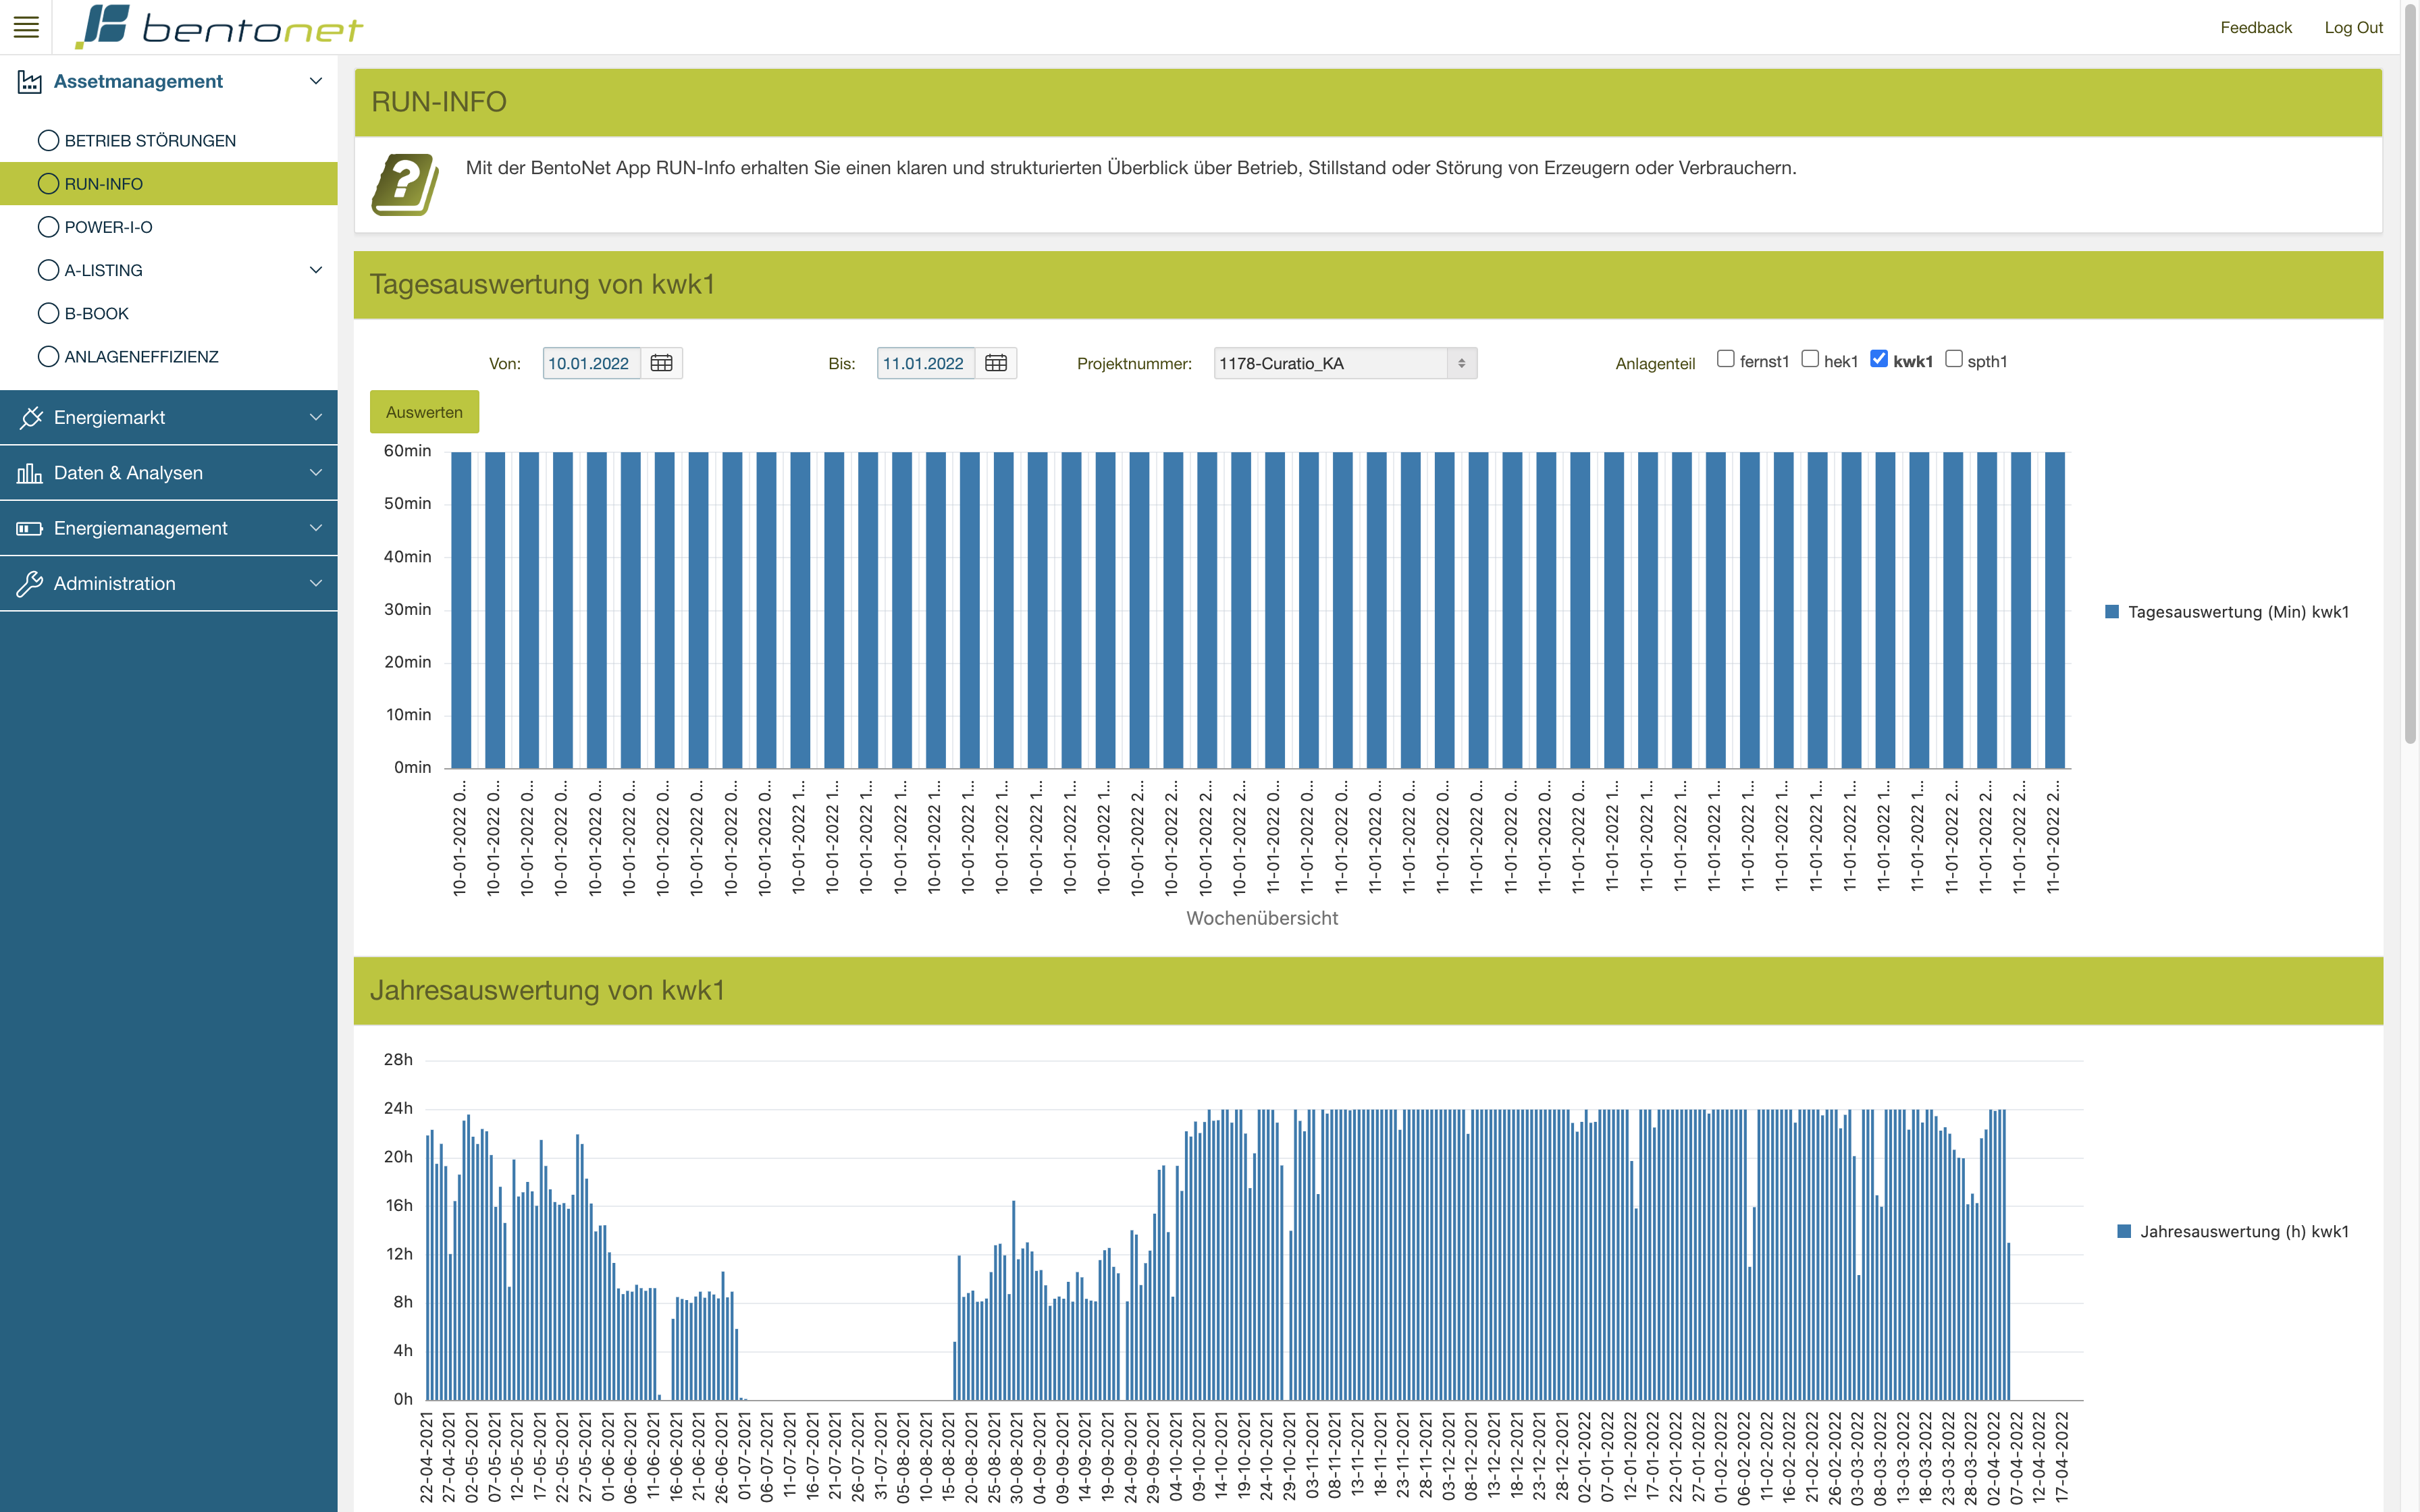Click the Daten & Analysen bar-chart icon

(x=29, y=473)
